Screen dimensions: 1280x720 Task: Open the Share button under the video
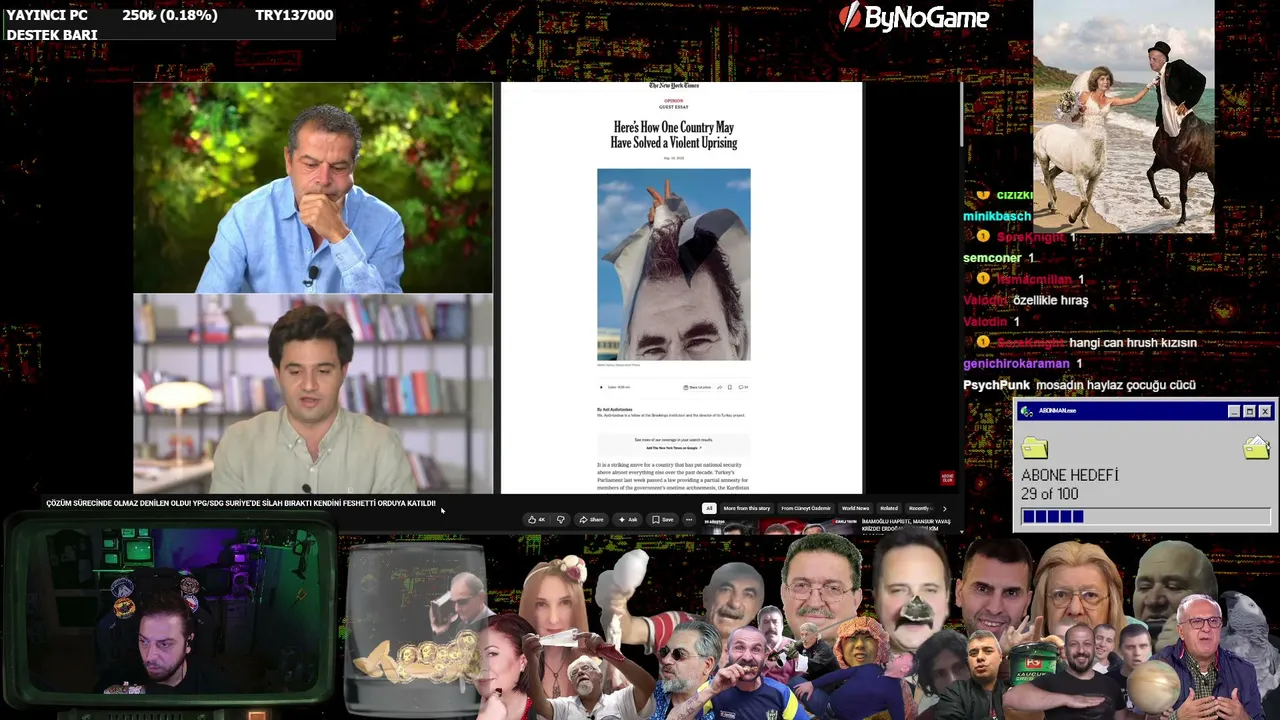click(x=591, y=519)
